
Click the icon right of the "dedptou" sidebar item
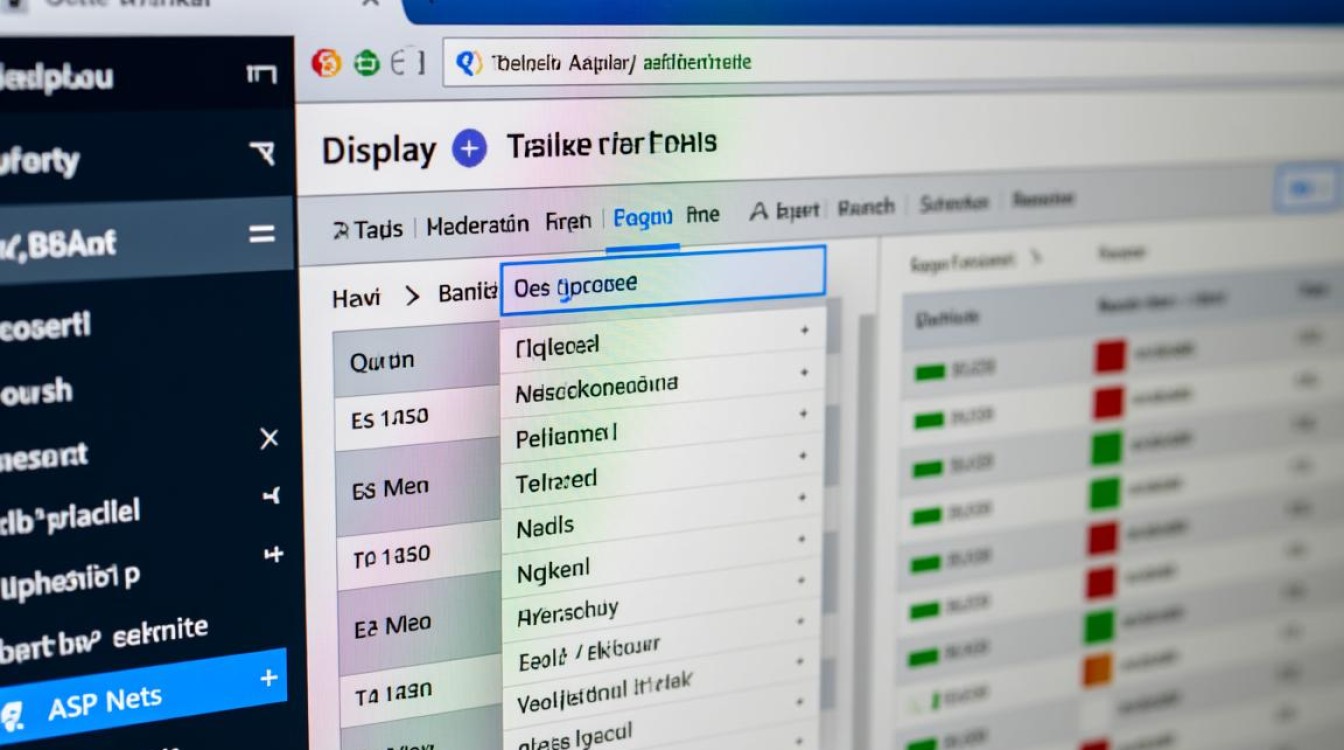click(260, 74)
